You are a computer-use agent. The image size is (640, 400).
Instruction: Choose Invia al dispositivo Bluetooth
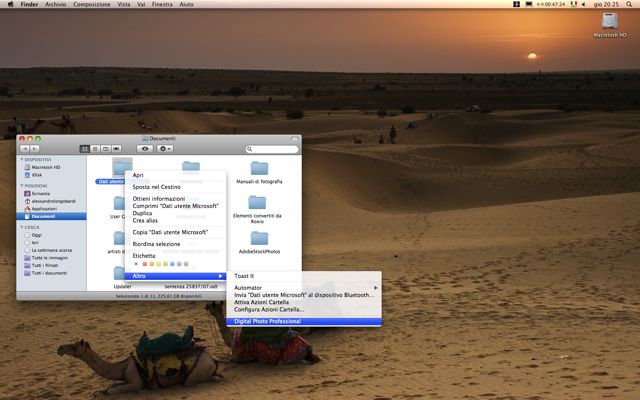tap(304, 295)
